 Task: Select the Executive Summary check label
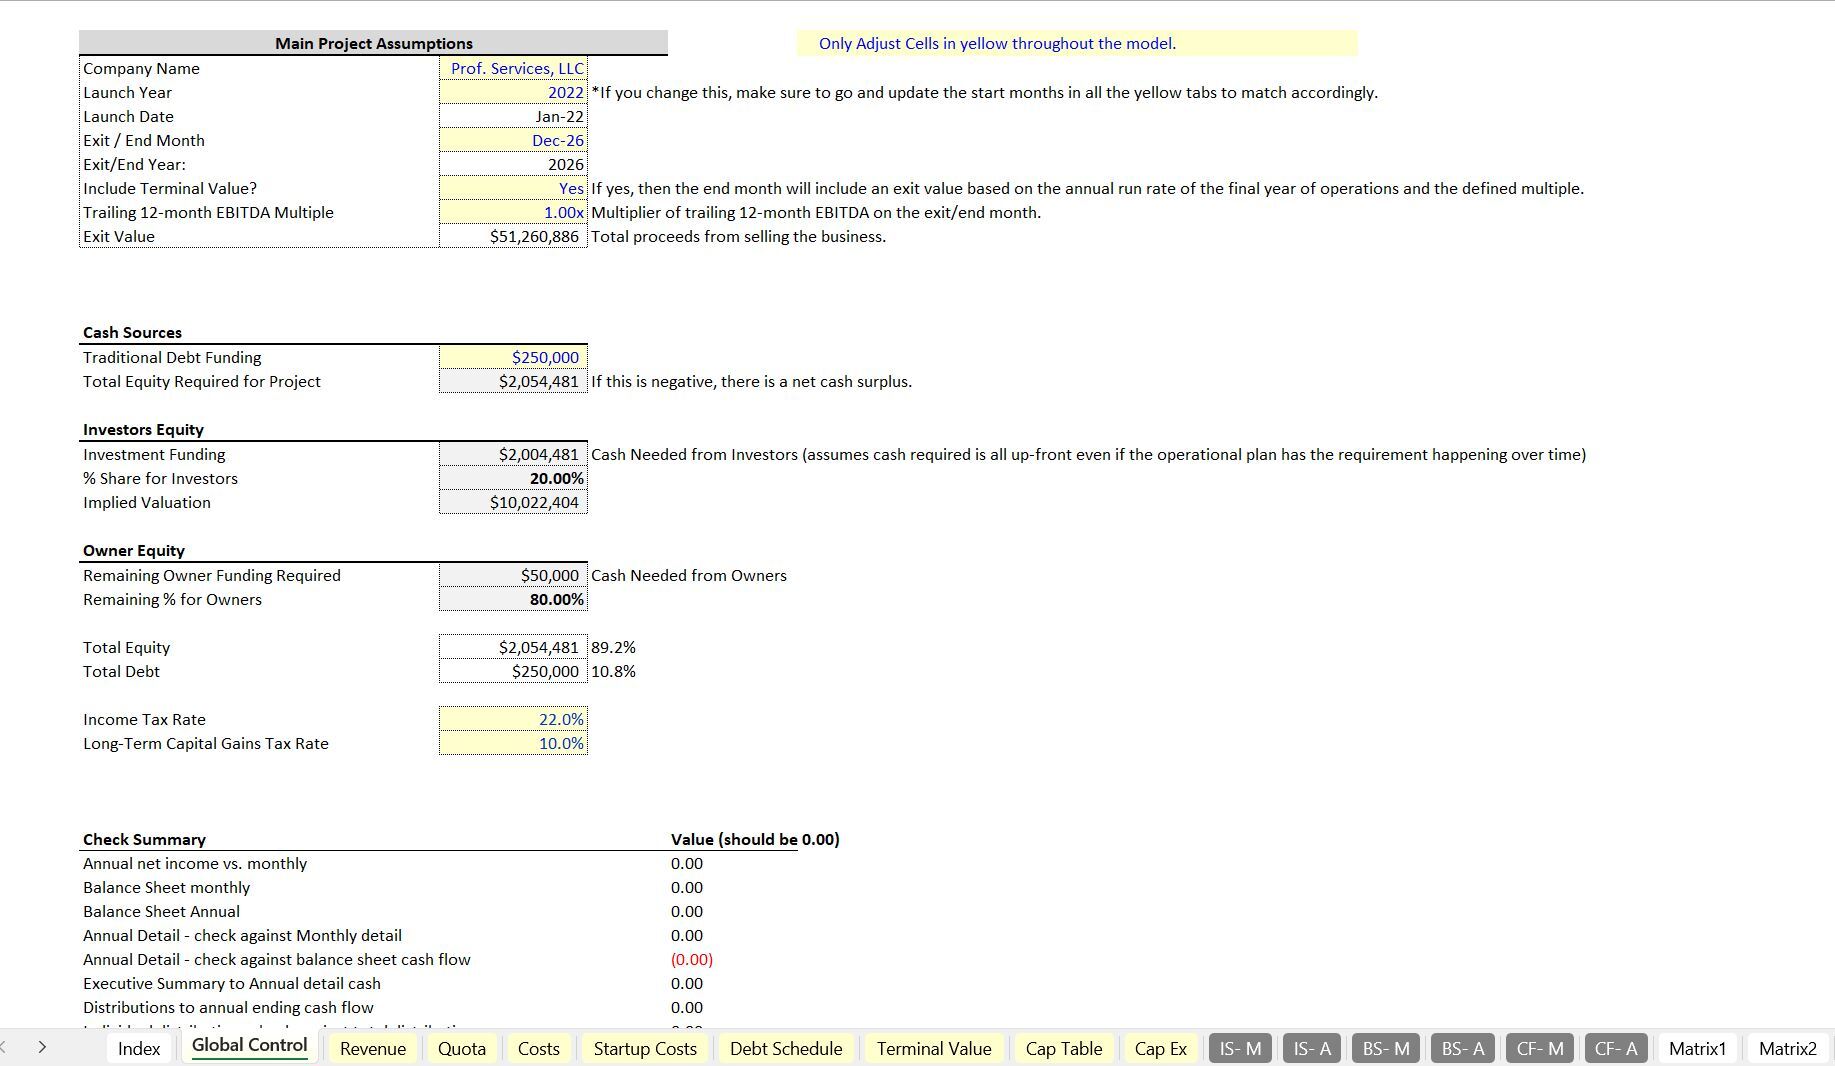point(232,983)
